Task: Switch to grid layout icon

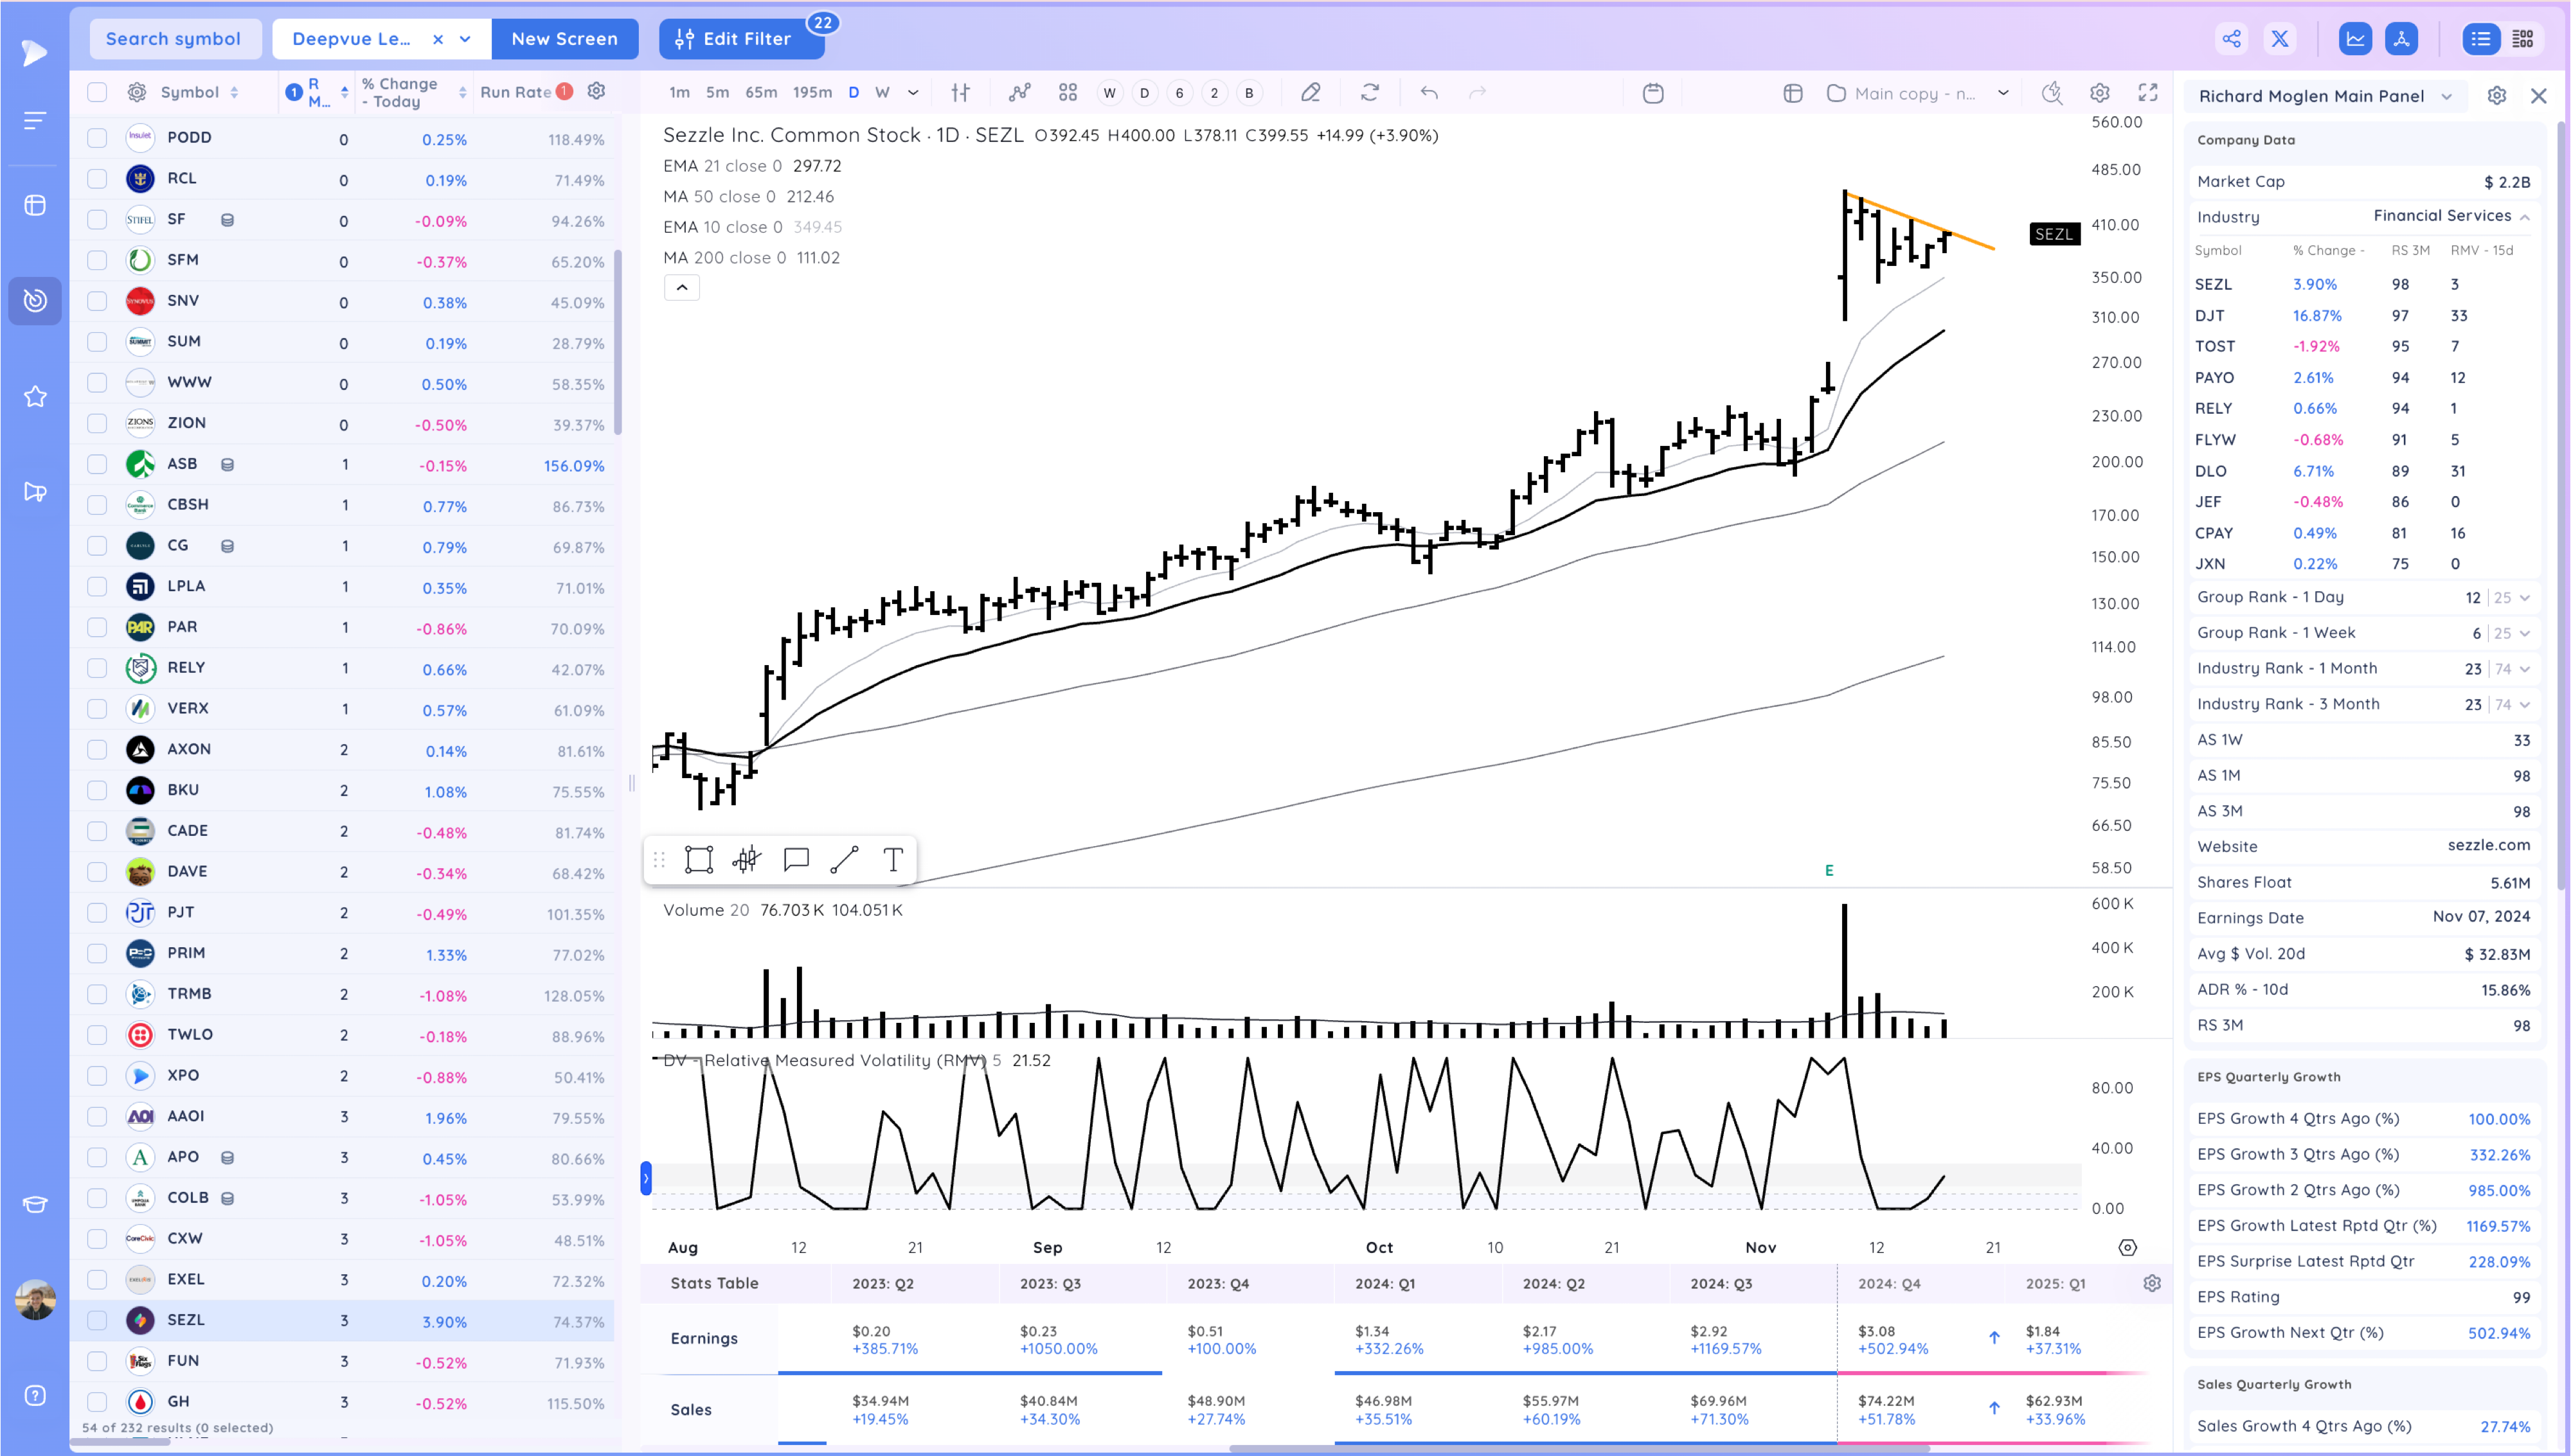Action: click(2523, 39)
